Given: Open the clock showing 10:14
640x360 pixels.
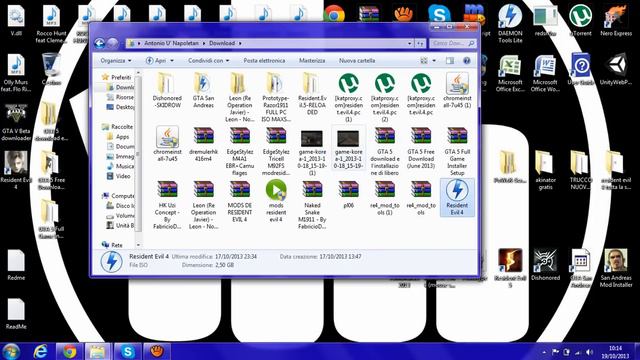Looking at the screenshot, I should click(615, 352).
